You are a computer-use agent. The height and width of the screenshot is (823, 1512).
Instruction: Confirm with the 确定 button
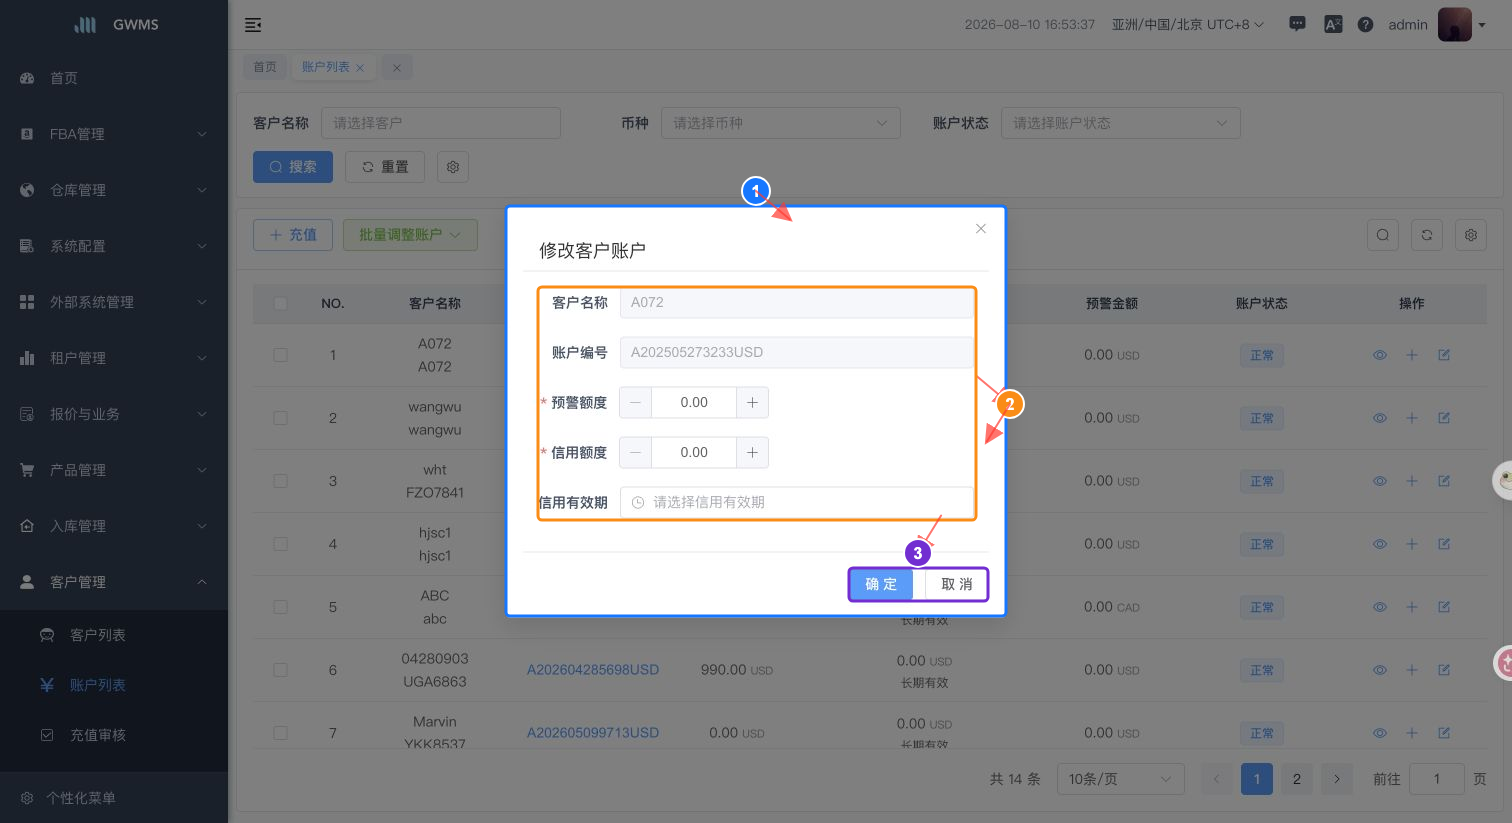pos(881,584)
